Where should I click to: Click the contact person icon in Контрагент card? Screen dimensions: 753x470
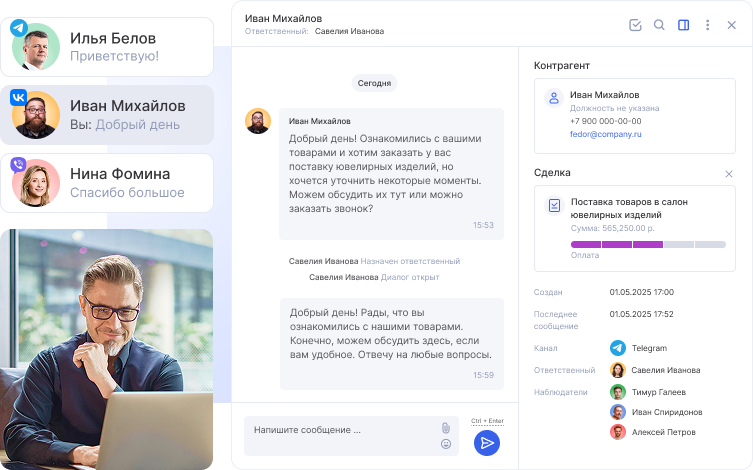point(553,99)
